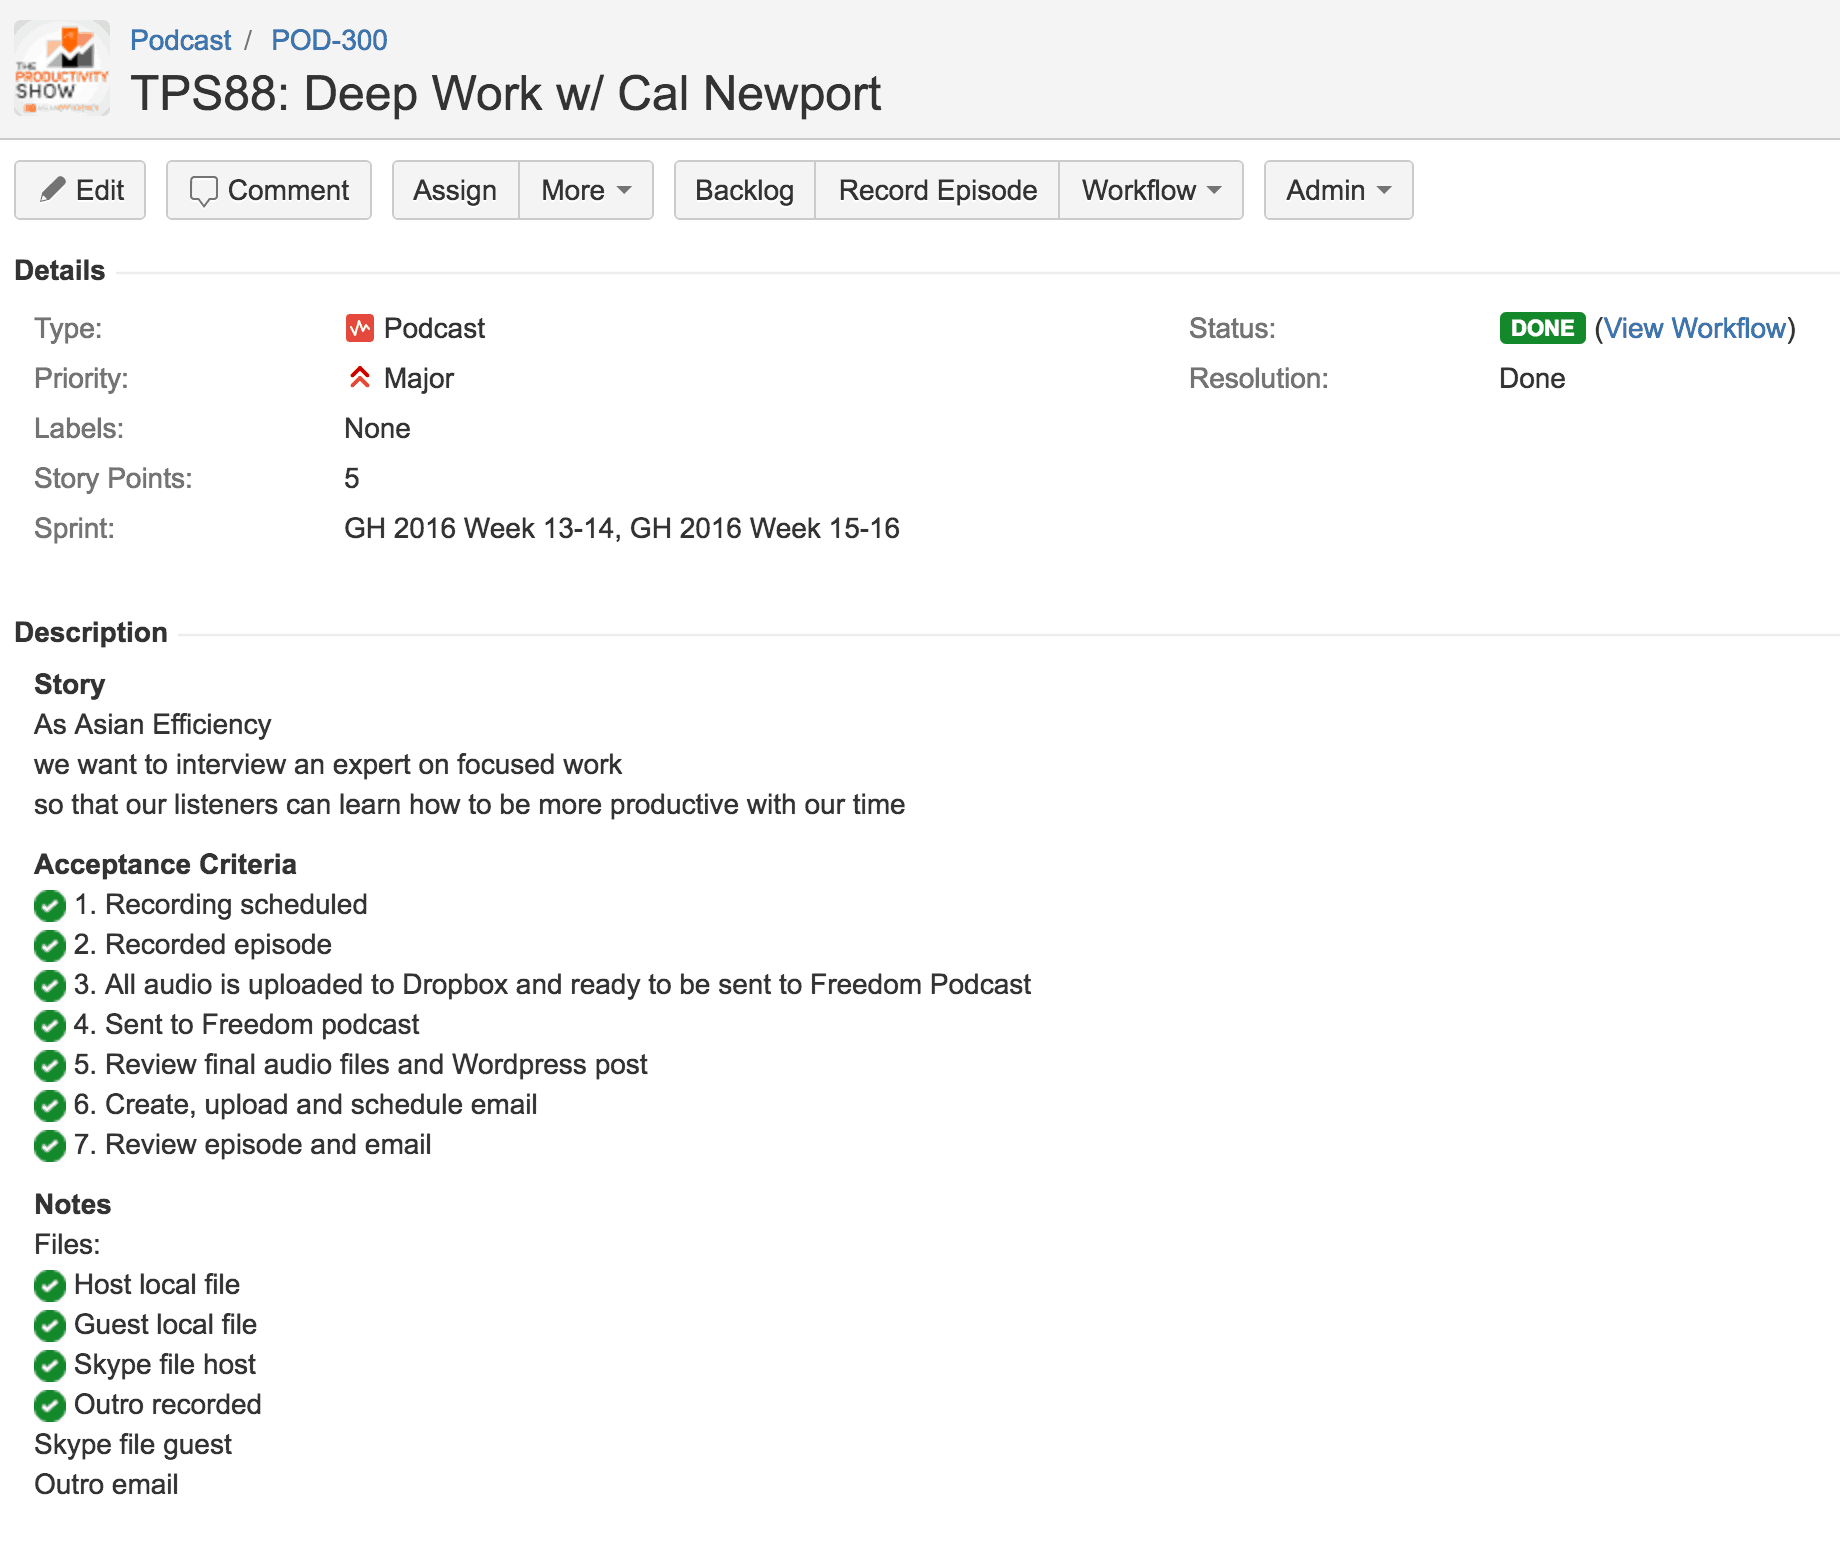Screen dimensions: 1840x1542
Task: Click the pencil icon in the Edit button
Action: (x=52, y=190)
